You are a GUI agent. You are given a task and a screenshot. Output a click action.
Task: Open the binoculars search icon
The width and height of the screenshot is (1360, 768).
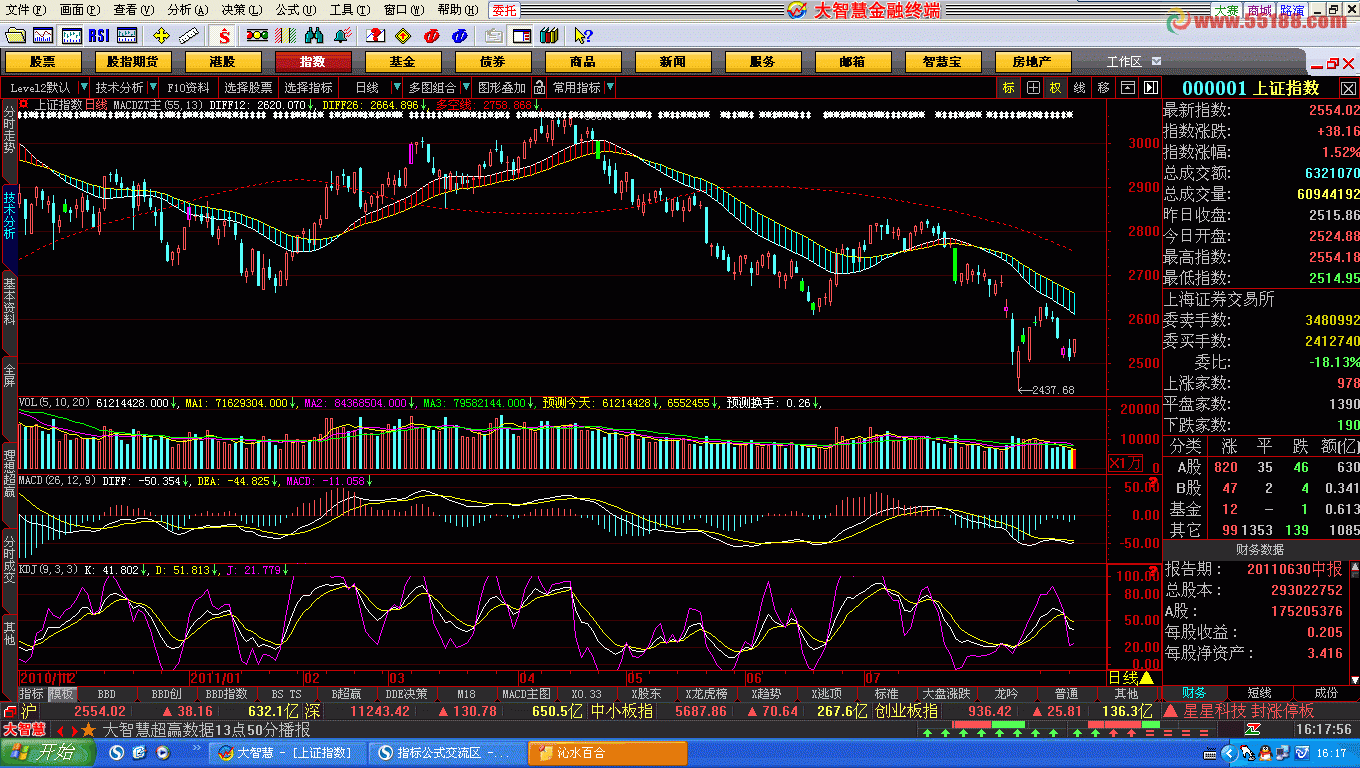tap(314, 36)
